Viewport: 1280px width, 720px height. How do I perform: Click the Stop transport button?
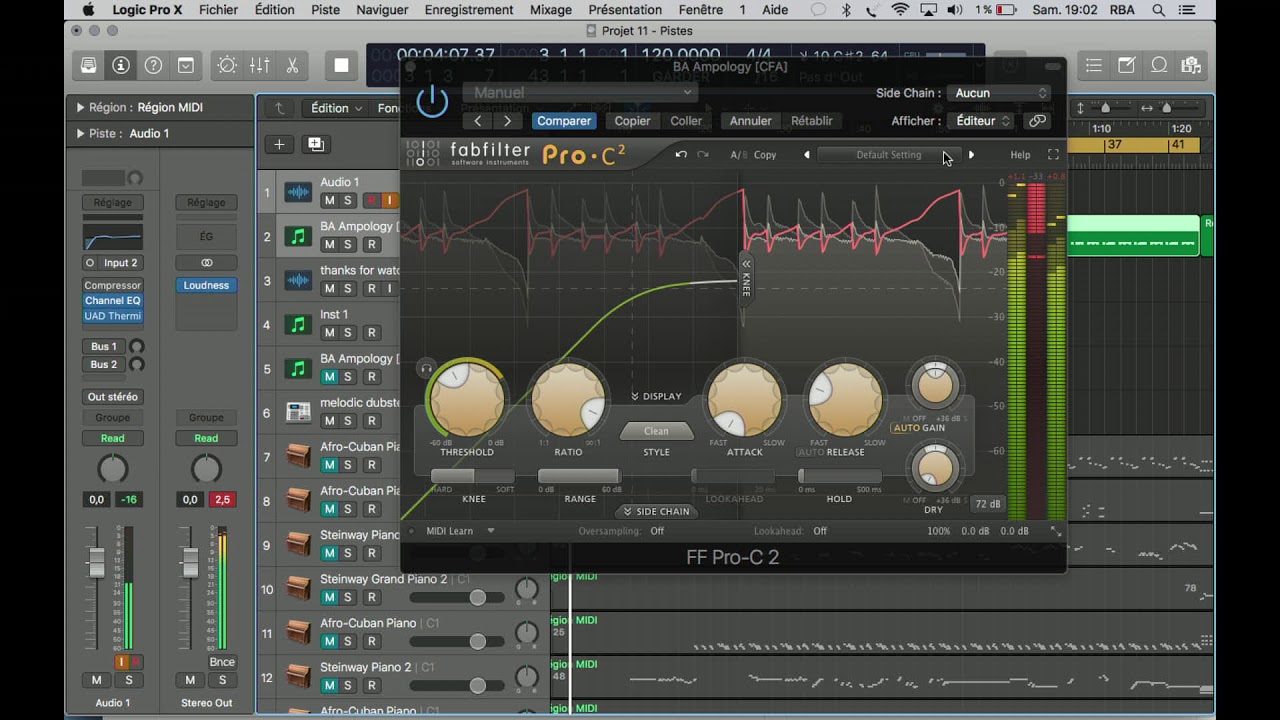point(341,66)
